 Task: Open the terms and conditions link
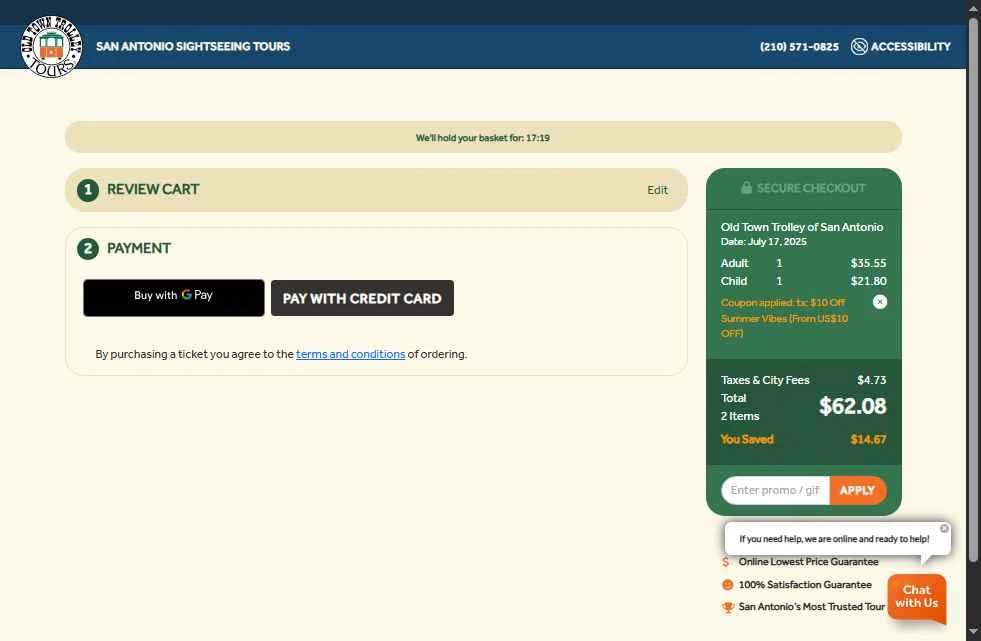[x=350, y=354]
